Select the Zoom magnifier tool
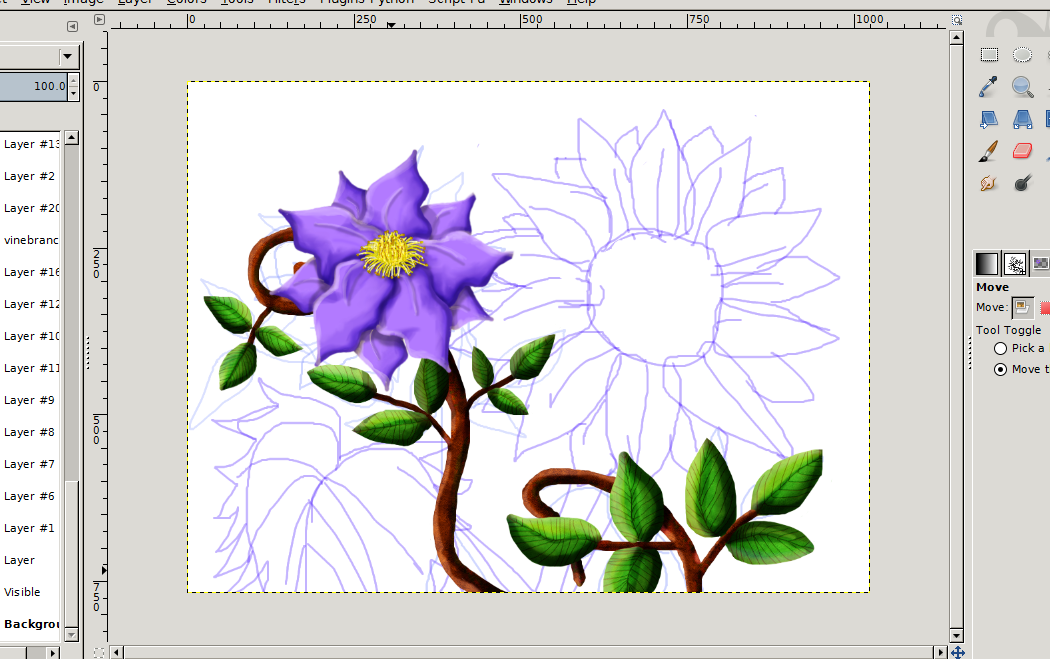The height and width of the screenshot is (659, 1050). tap(1022, 87)
